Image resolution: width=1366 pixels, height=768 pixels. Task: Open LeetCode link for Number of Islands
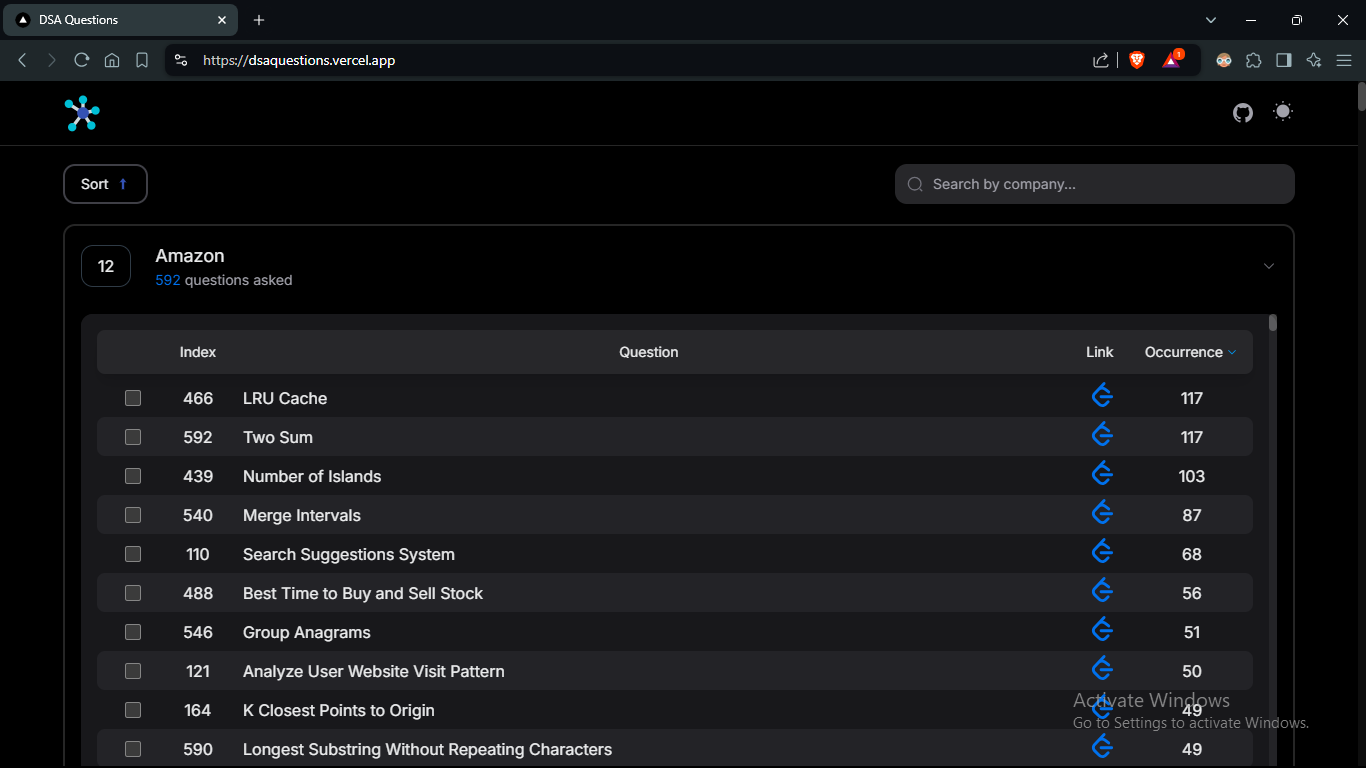(1102, 474)
